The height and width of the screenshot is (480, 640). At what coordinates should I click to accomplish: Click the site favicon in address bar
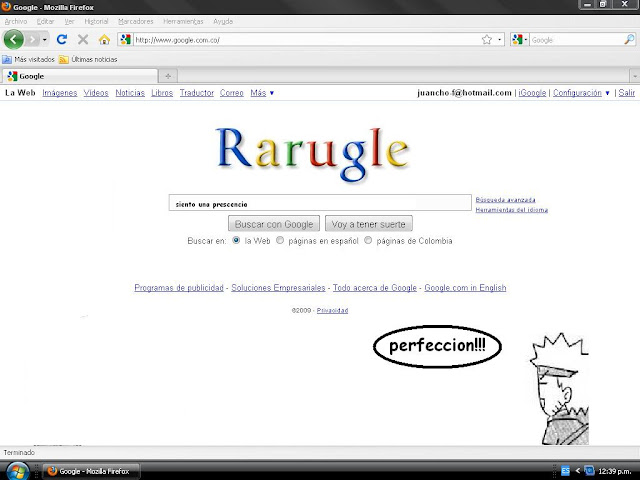[x=125, y=40]
